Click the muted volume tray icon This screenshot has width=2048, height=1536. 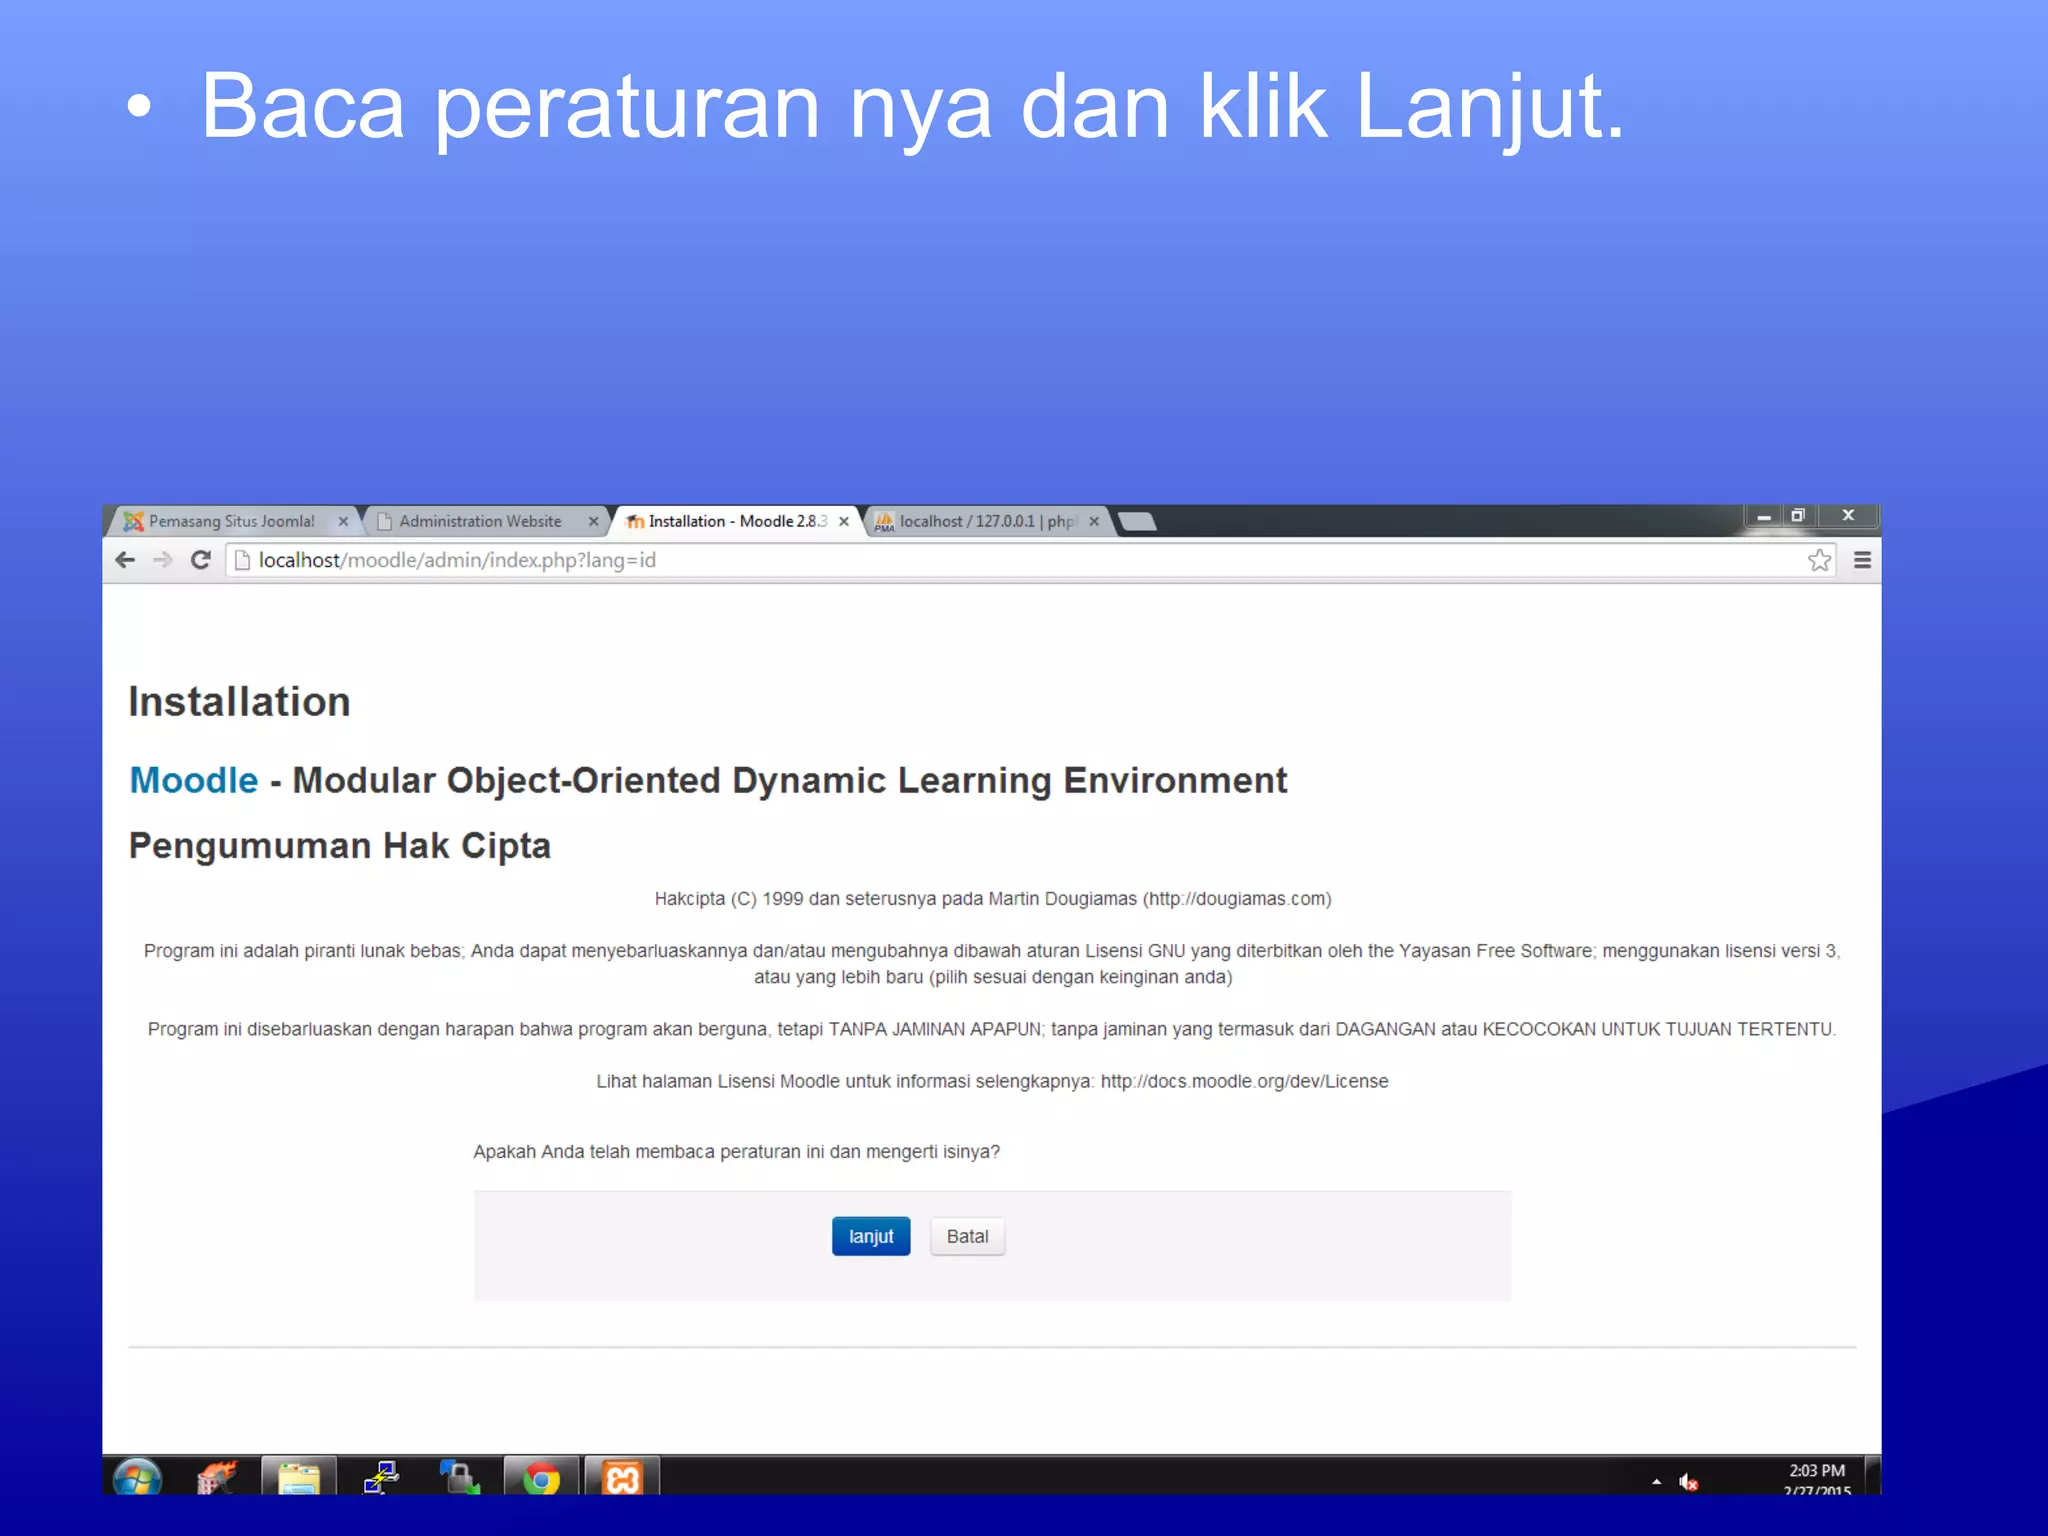[x=1689, y=1482]
